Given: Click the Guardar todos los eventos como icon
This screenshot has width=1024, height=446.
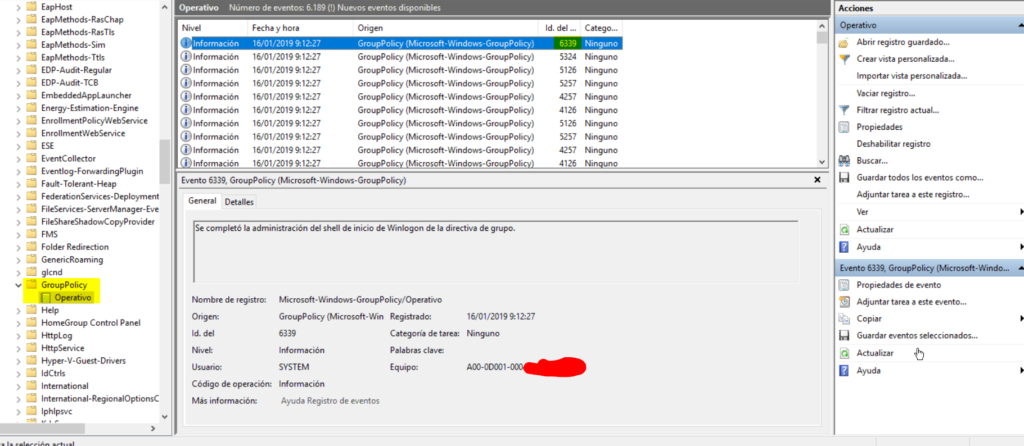Looking at the screenshot, I should pos(845,178).
